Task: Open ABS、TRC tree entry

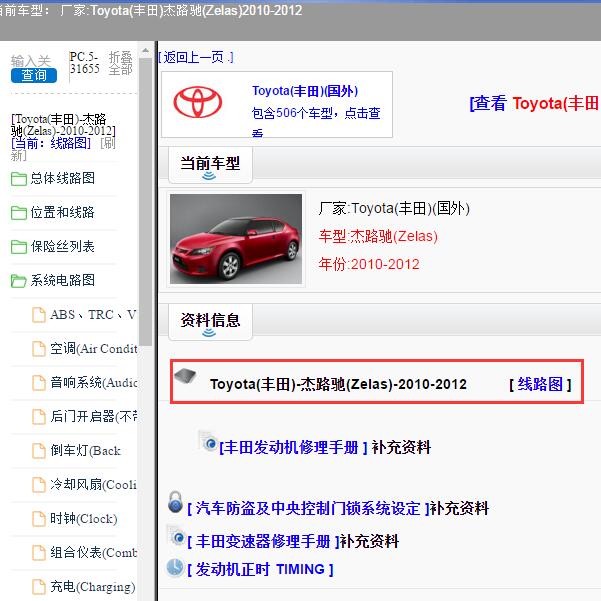Action: pos(93,315)
